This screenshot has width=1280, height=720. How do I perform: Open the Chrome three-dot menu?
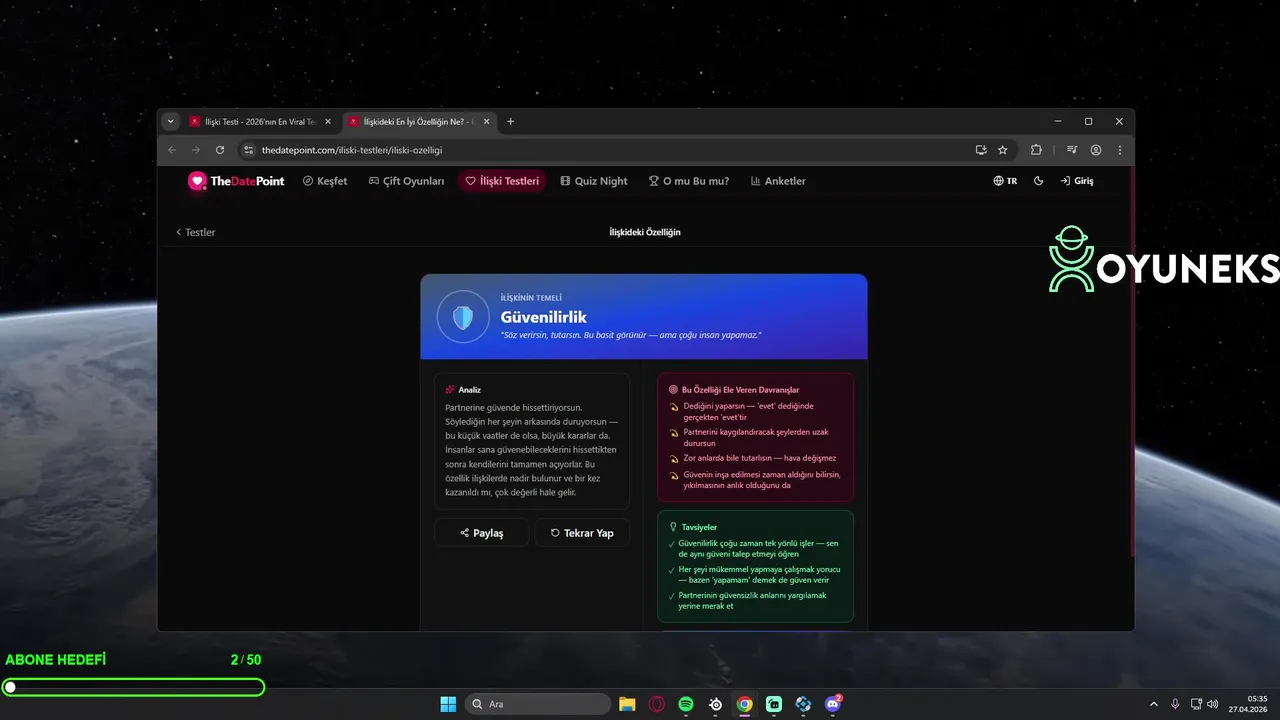[1120, 150]
